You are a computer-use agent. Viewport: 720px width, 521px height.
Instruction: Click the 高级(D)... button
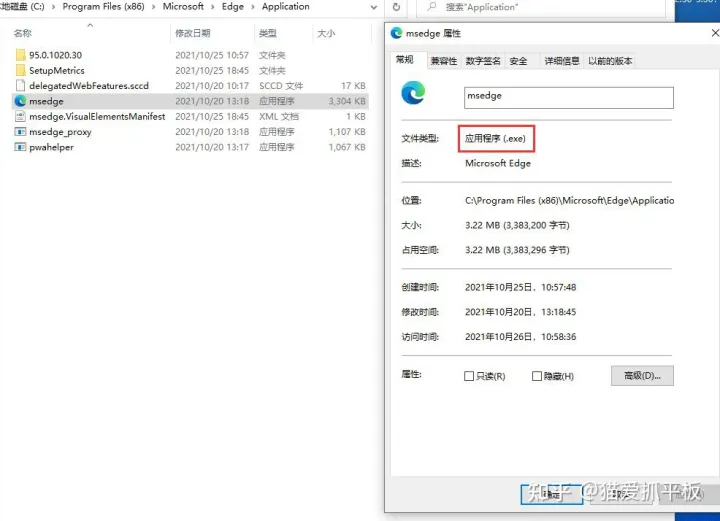642,376
